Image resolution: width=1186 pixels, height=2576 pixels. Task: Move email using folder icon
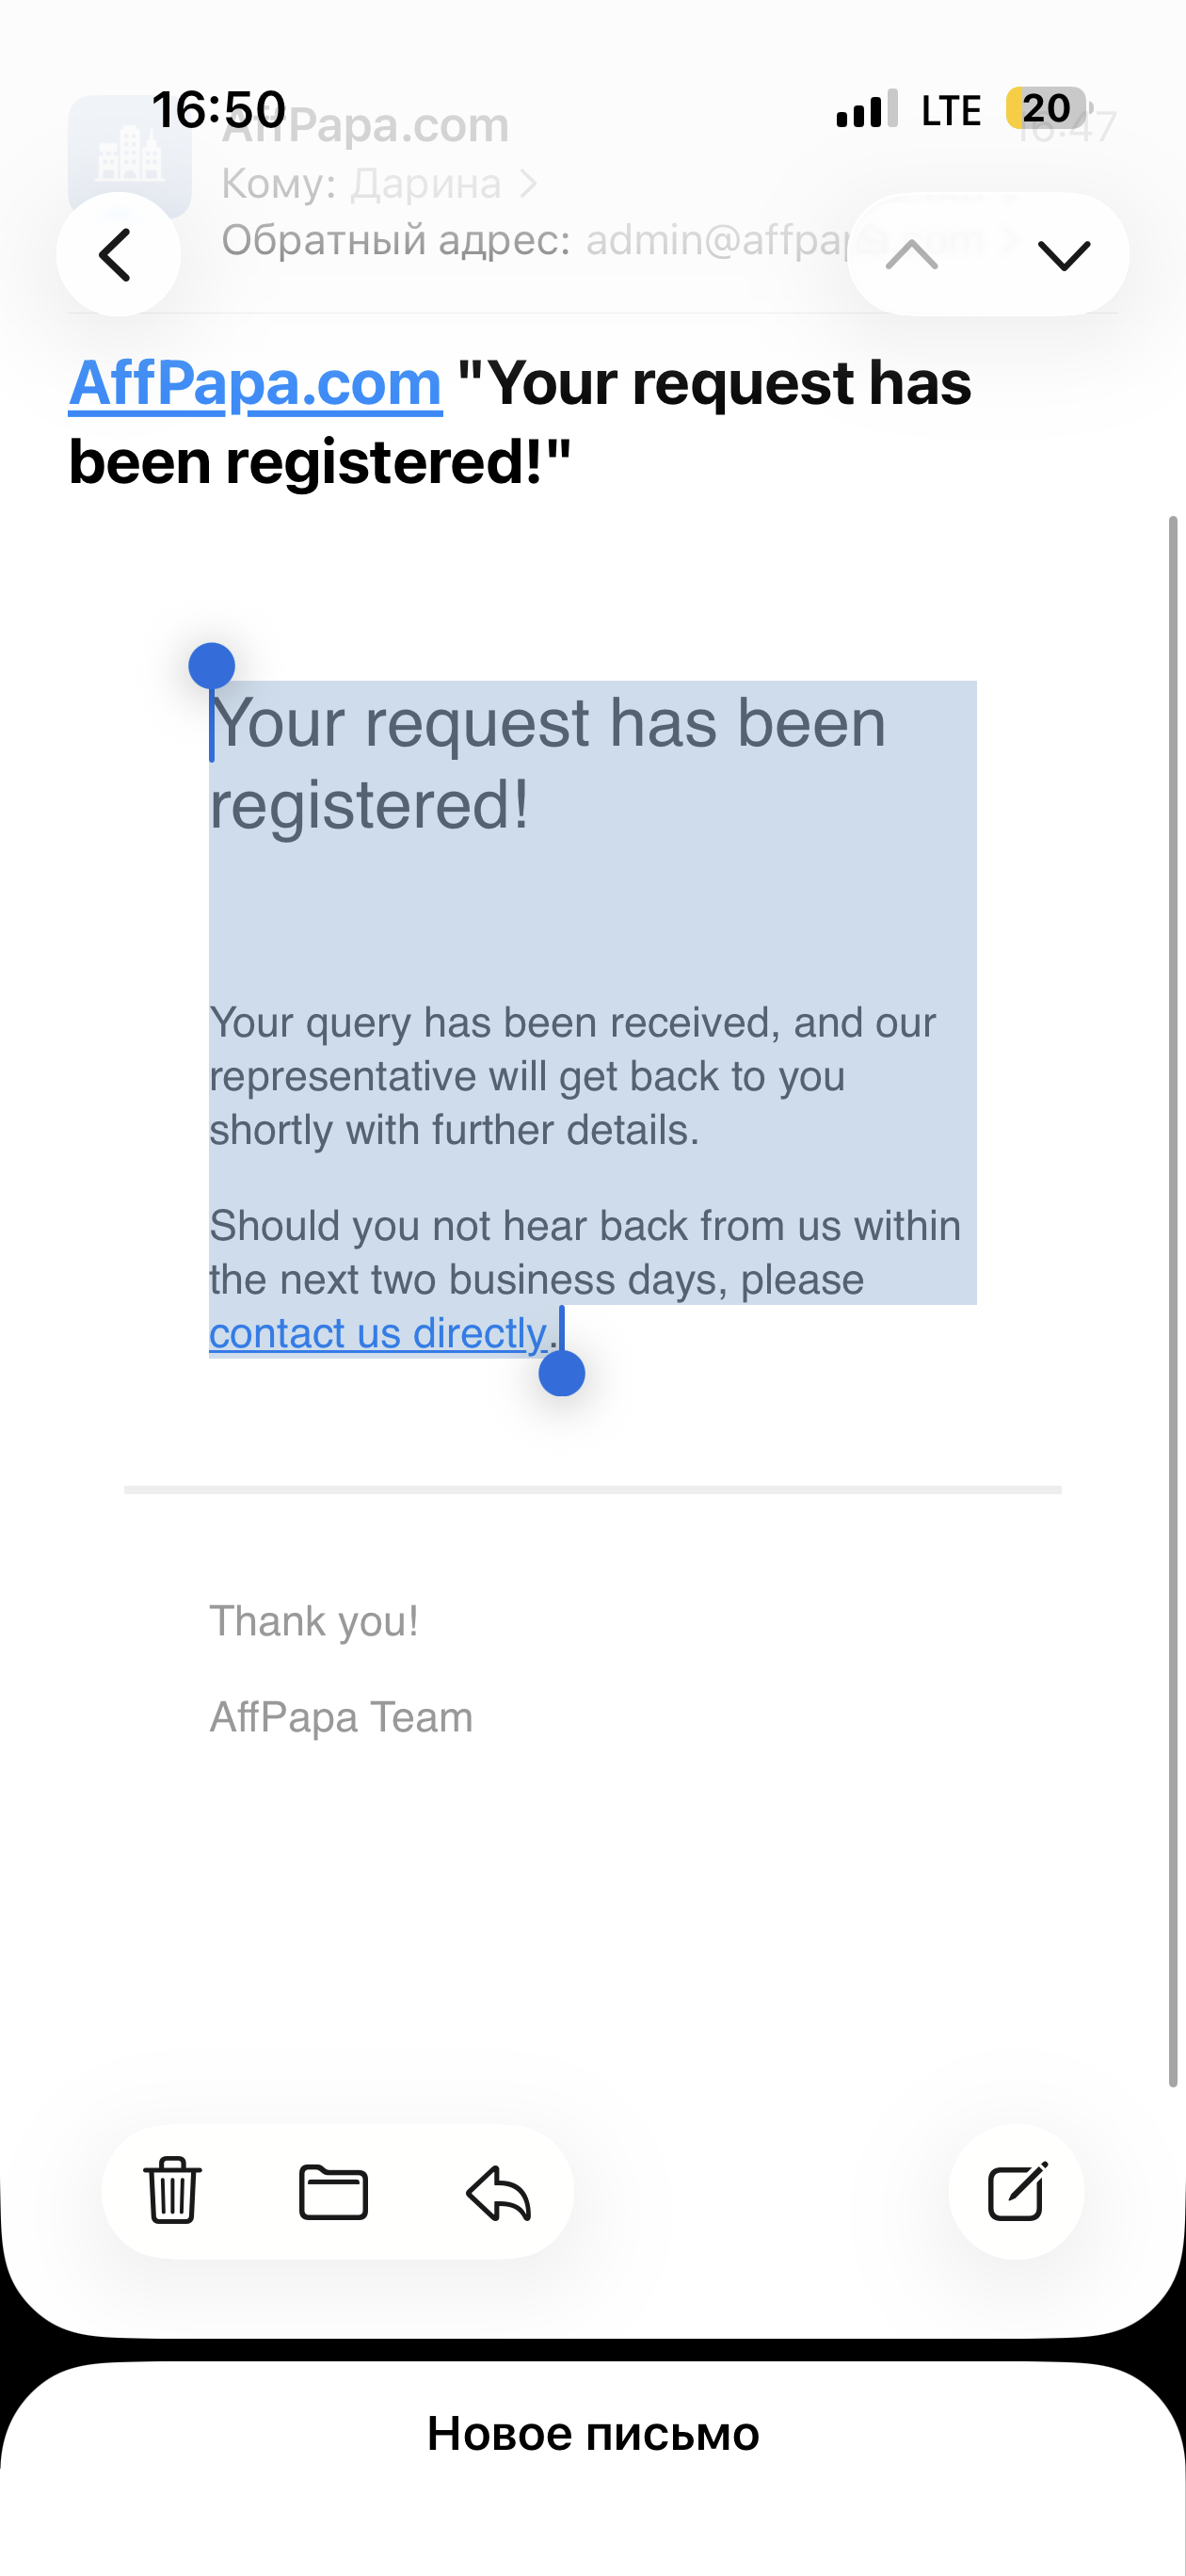(x=333, y=2191)
